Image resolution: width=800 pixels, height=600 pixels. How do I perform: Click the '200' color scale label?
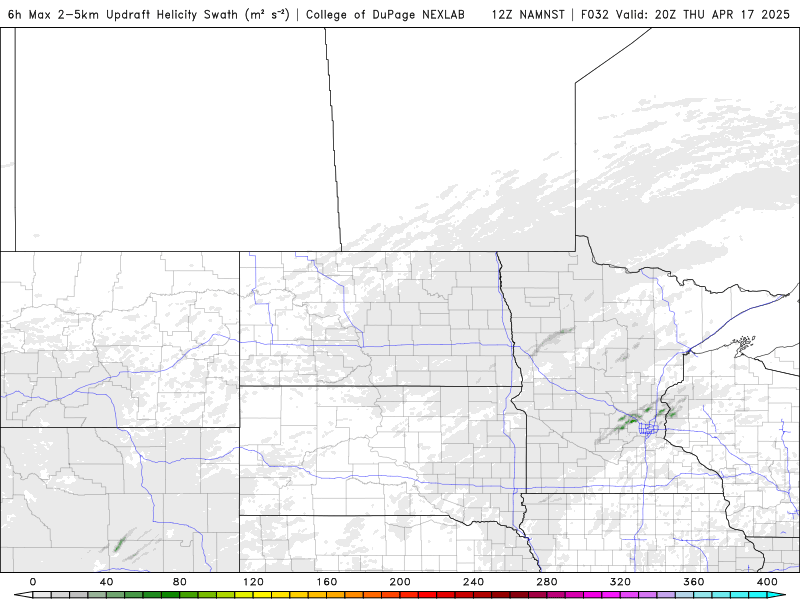400,582
